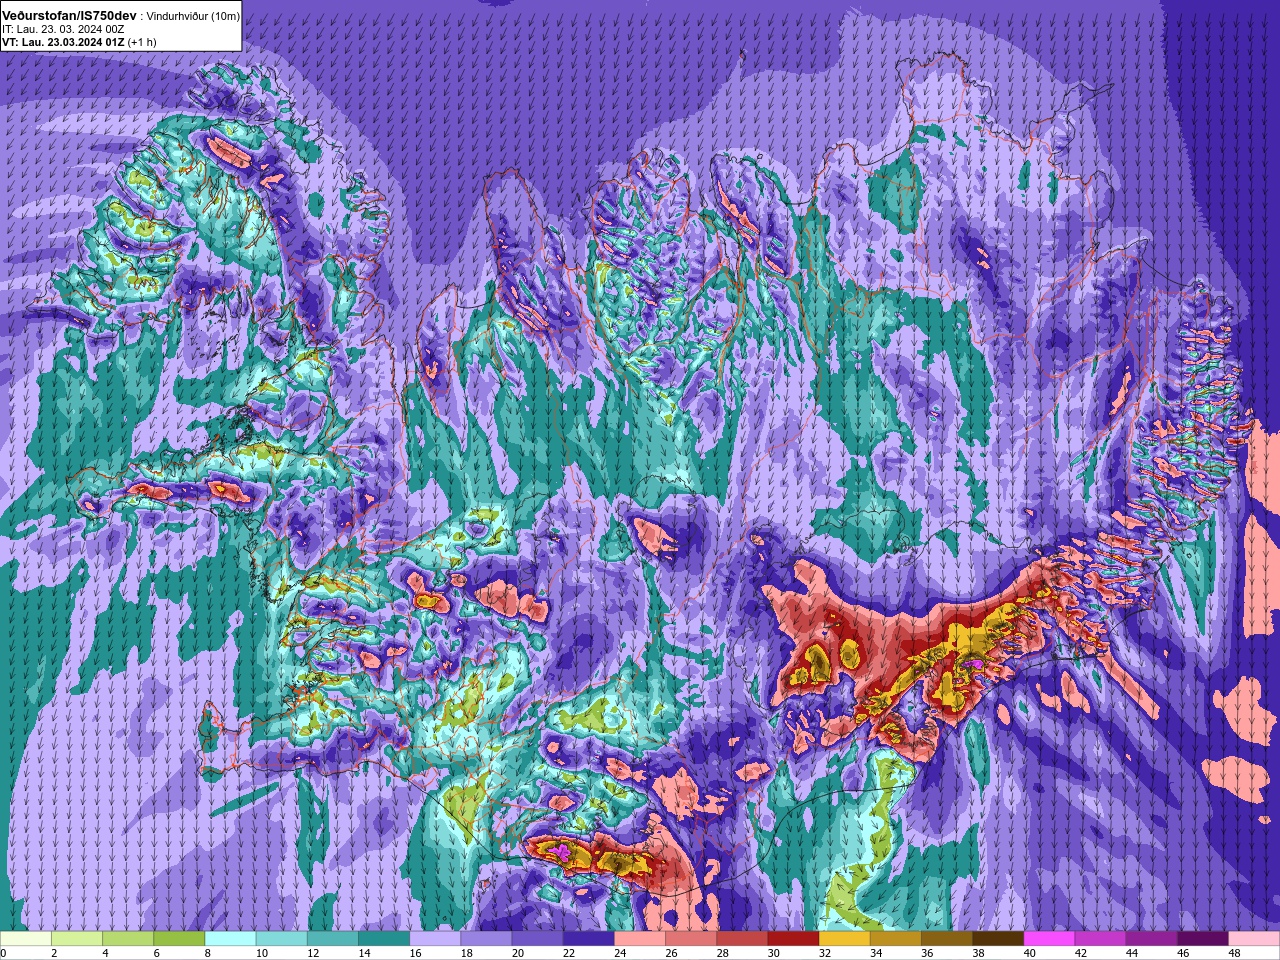Image resolution: width=1280 pixels, height=960 pixels.
Task: Click the magenta swatch between 40 and 42
Action: point(1050,939)
